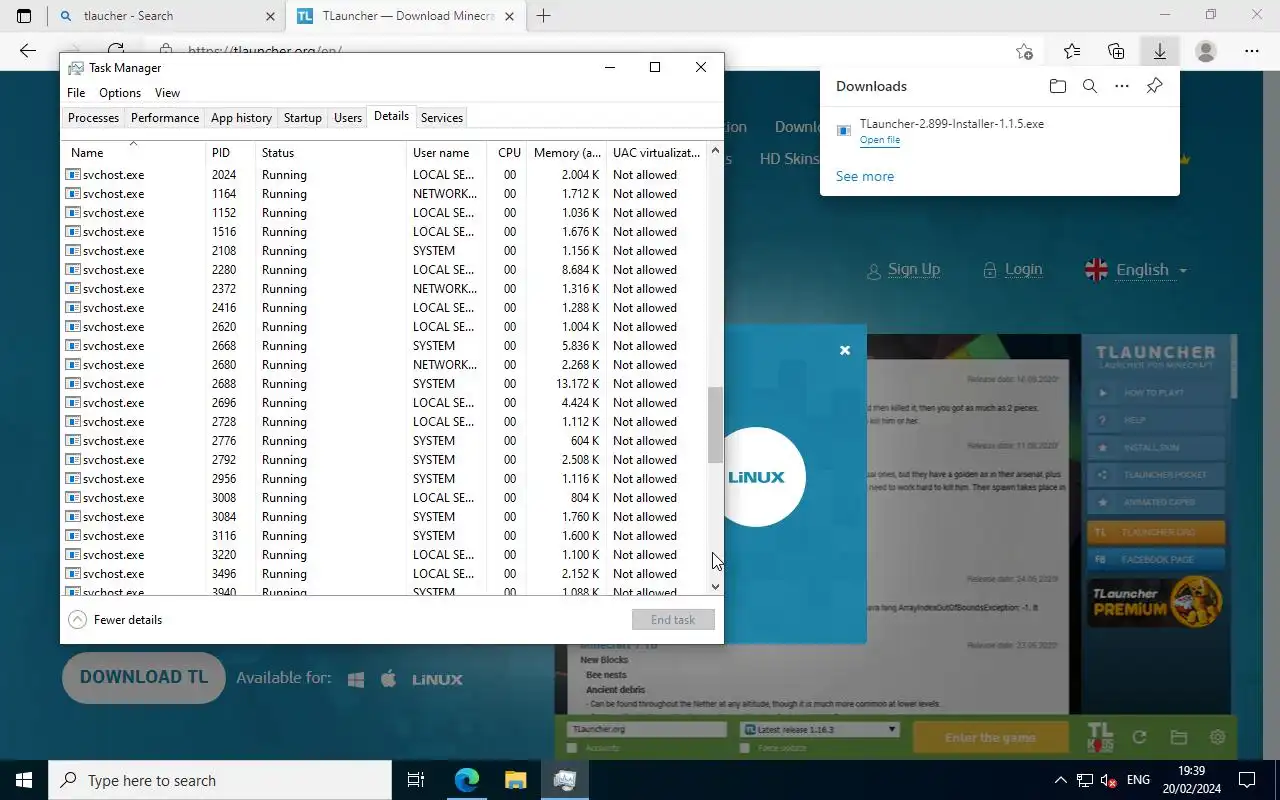This screenshot has width=1280, height=800.
Task: Open the muted volume tray icon
Action: pyautogui.click(x=1109, y=780)
